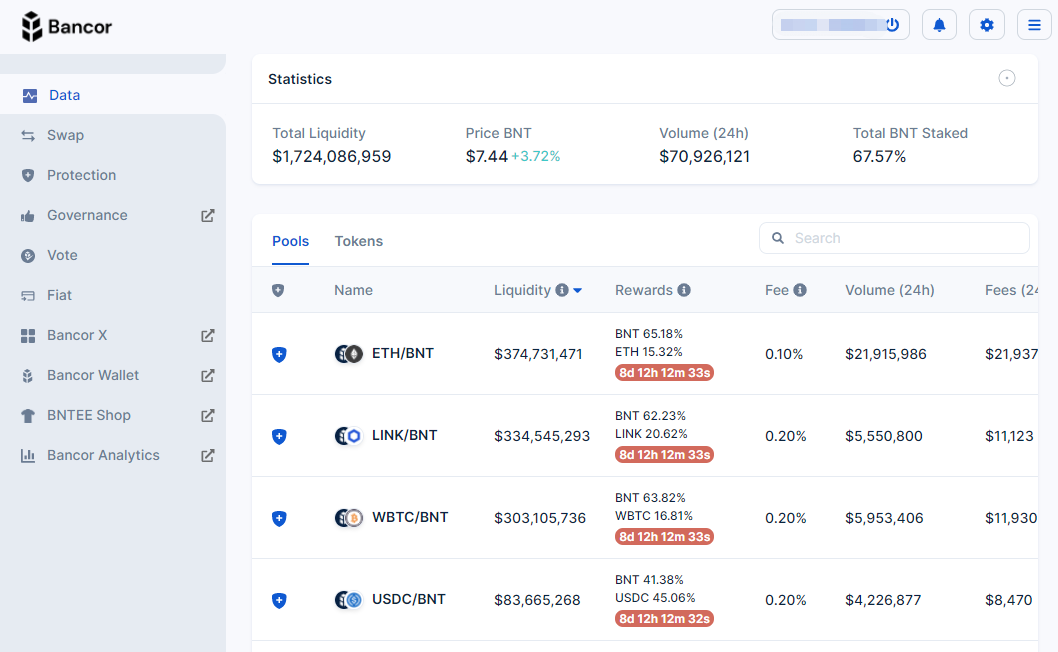The width and height of the screenshot is (1058, 652).
Task: Switch to the Tokens tab
Action: [358, 241]
